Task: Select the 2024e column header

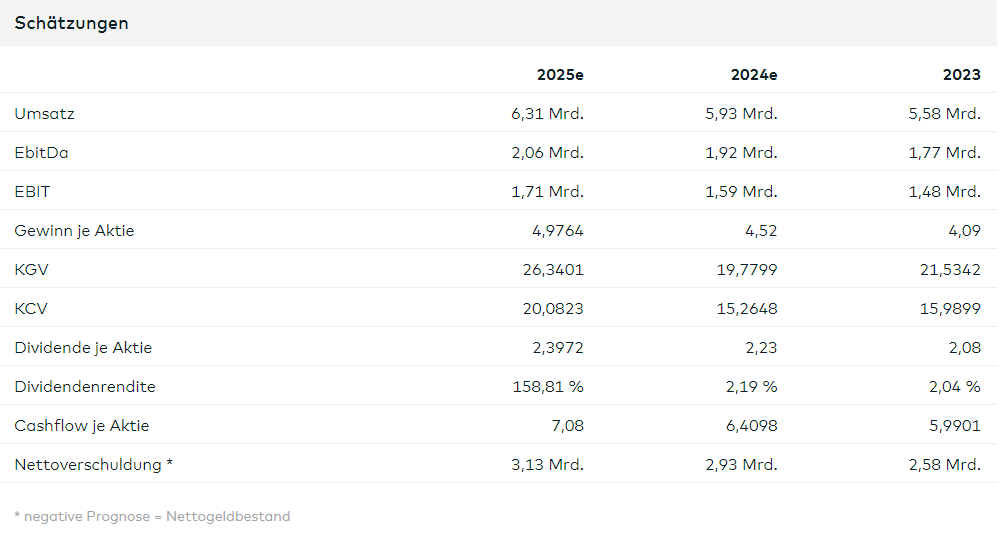Action: pyautogui.click(x=754, y=75)
